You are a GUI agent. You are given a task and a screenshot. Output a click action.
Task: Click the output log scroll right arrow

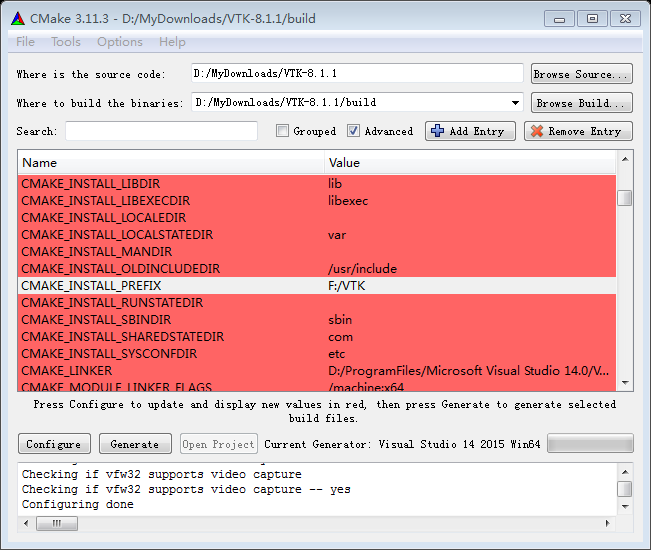(608, 523)
